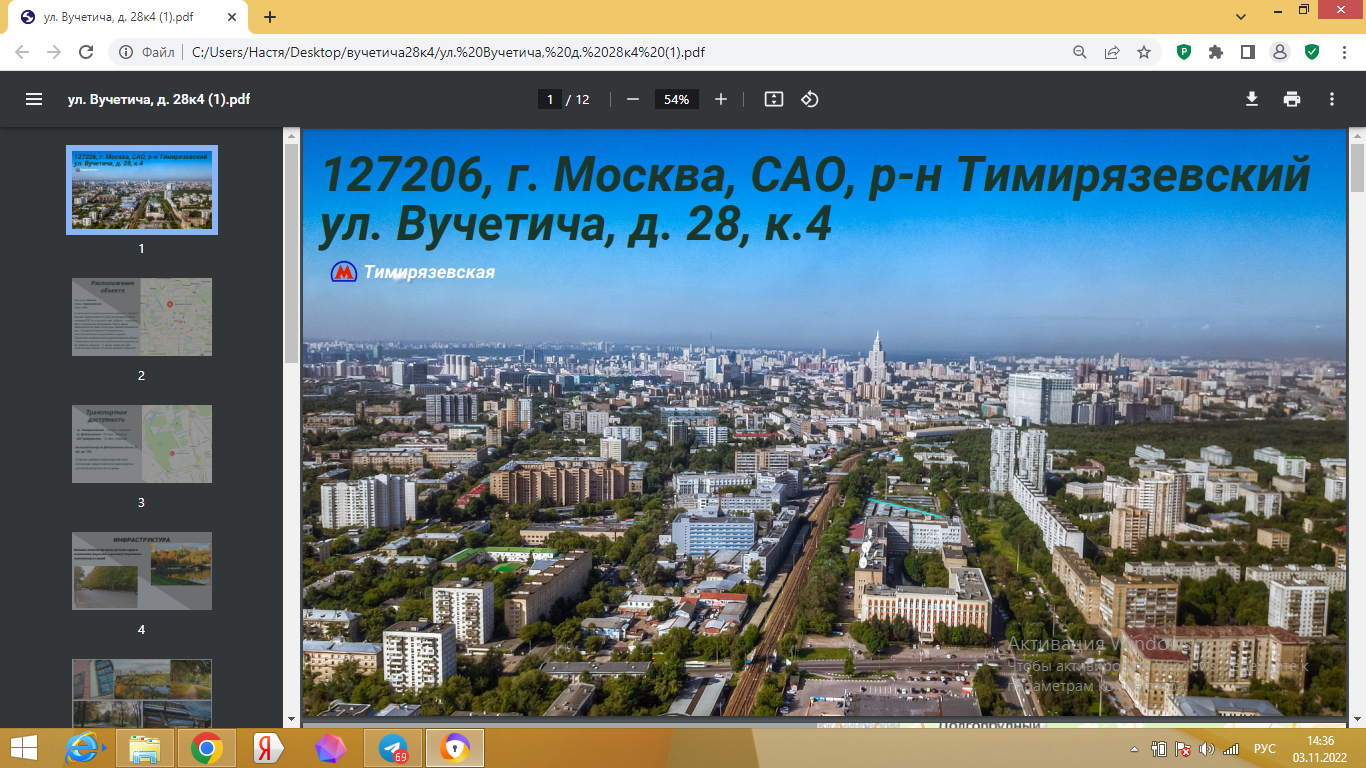Expand the tab search chevron
The image size is (1366, 768).
coord(1241,17)
